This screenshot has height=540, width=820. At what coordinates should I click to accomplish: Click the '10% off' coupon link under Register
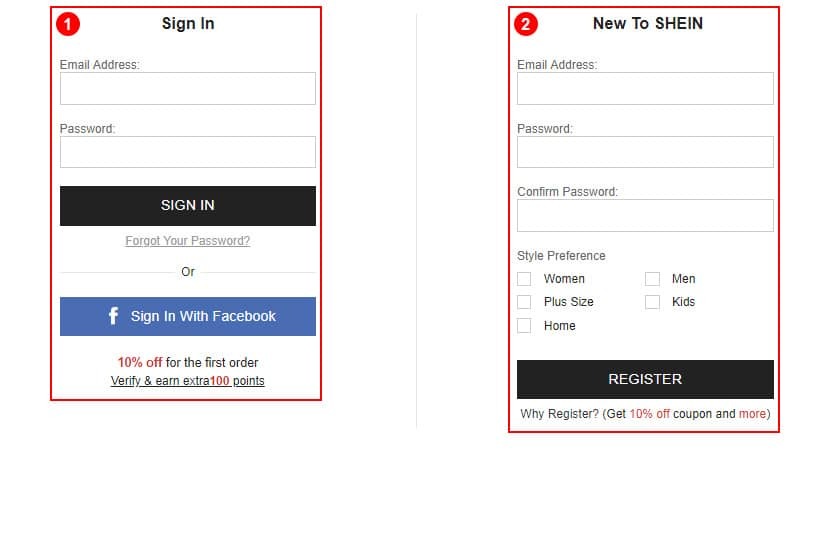click(650, 413)
